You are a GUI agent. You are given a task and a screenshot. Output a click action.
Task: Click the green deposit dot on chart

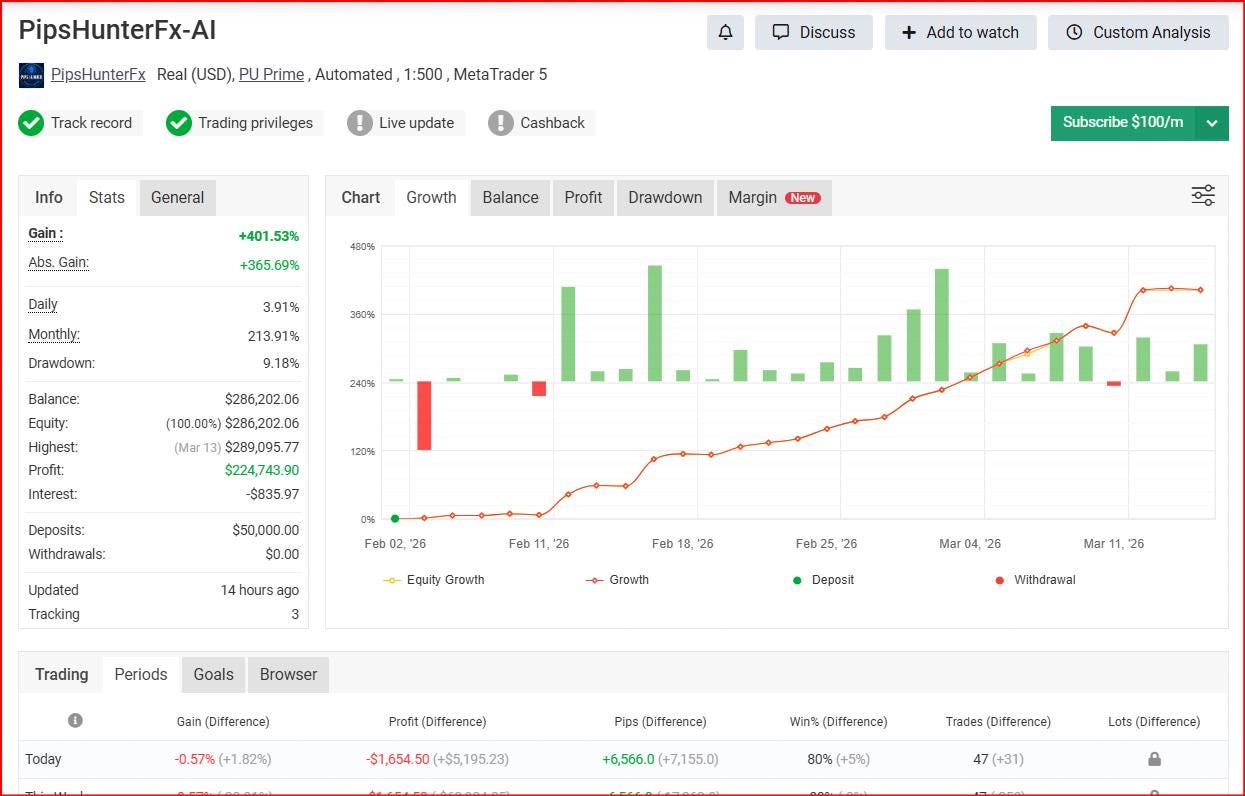395,519
